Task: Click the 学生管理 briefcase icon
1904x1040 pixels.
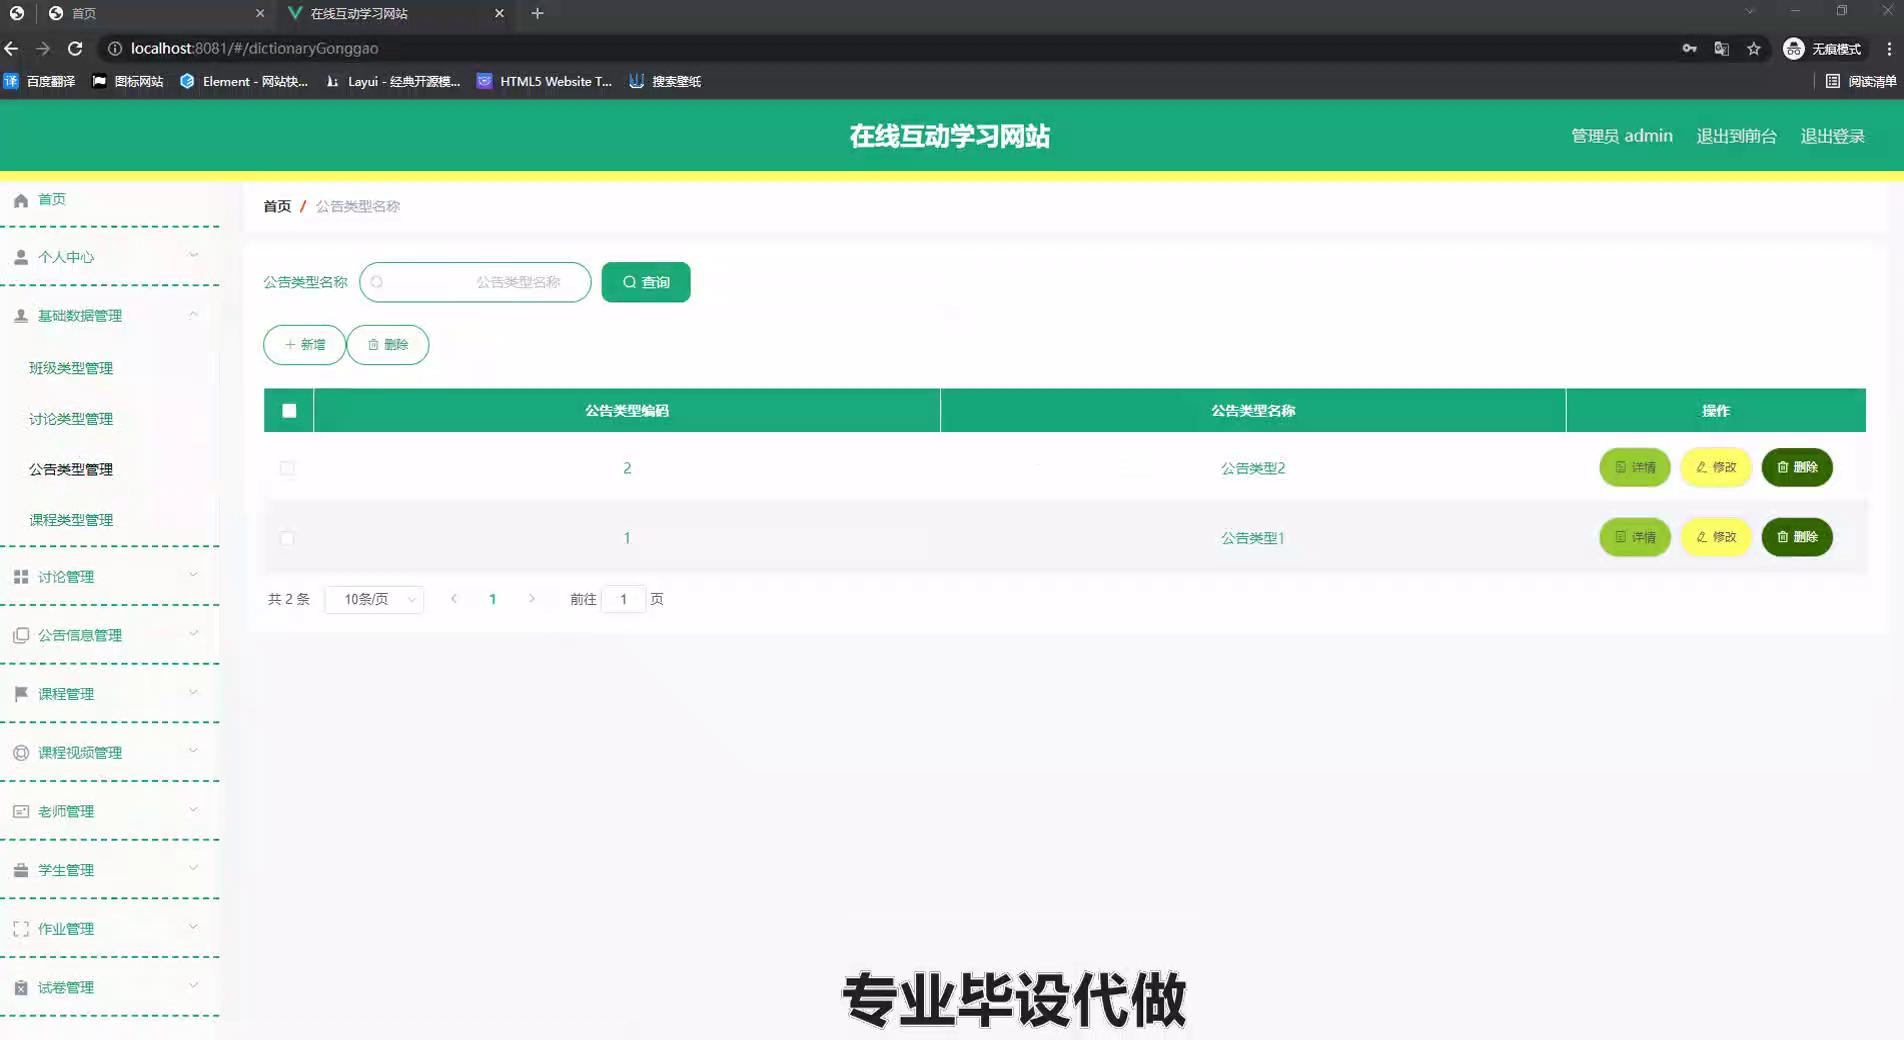Action: (x=21, y=870)
